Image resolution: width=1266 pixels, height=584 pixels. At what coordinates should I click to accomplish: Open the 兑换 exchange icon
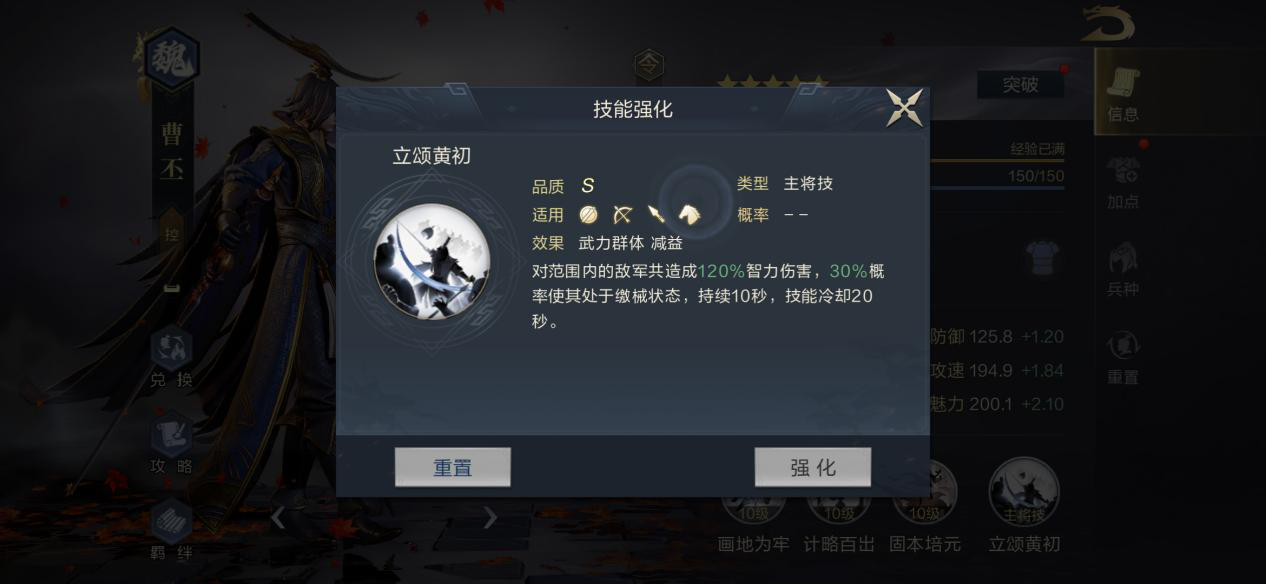point(171,357)
